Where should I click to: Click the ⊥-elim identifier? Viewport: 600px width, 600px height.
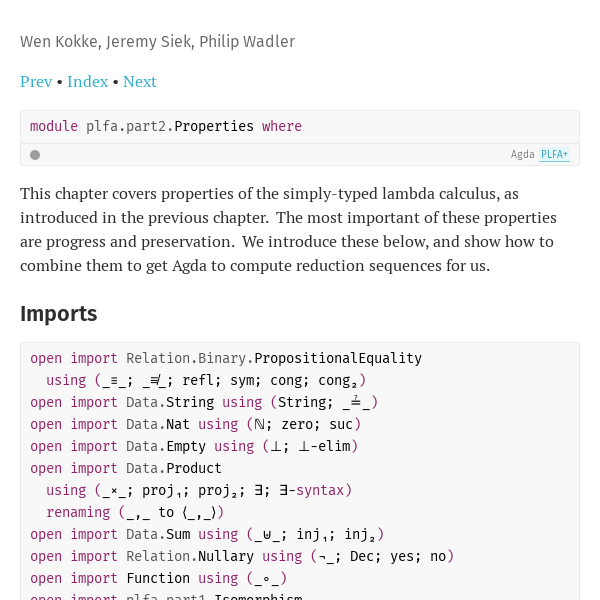tap(324, 447)
